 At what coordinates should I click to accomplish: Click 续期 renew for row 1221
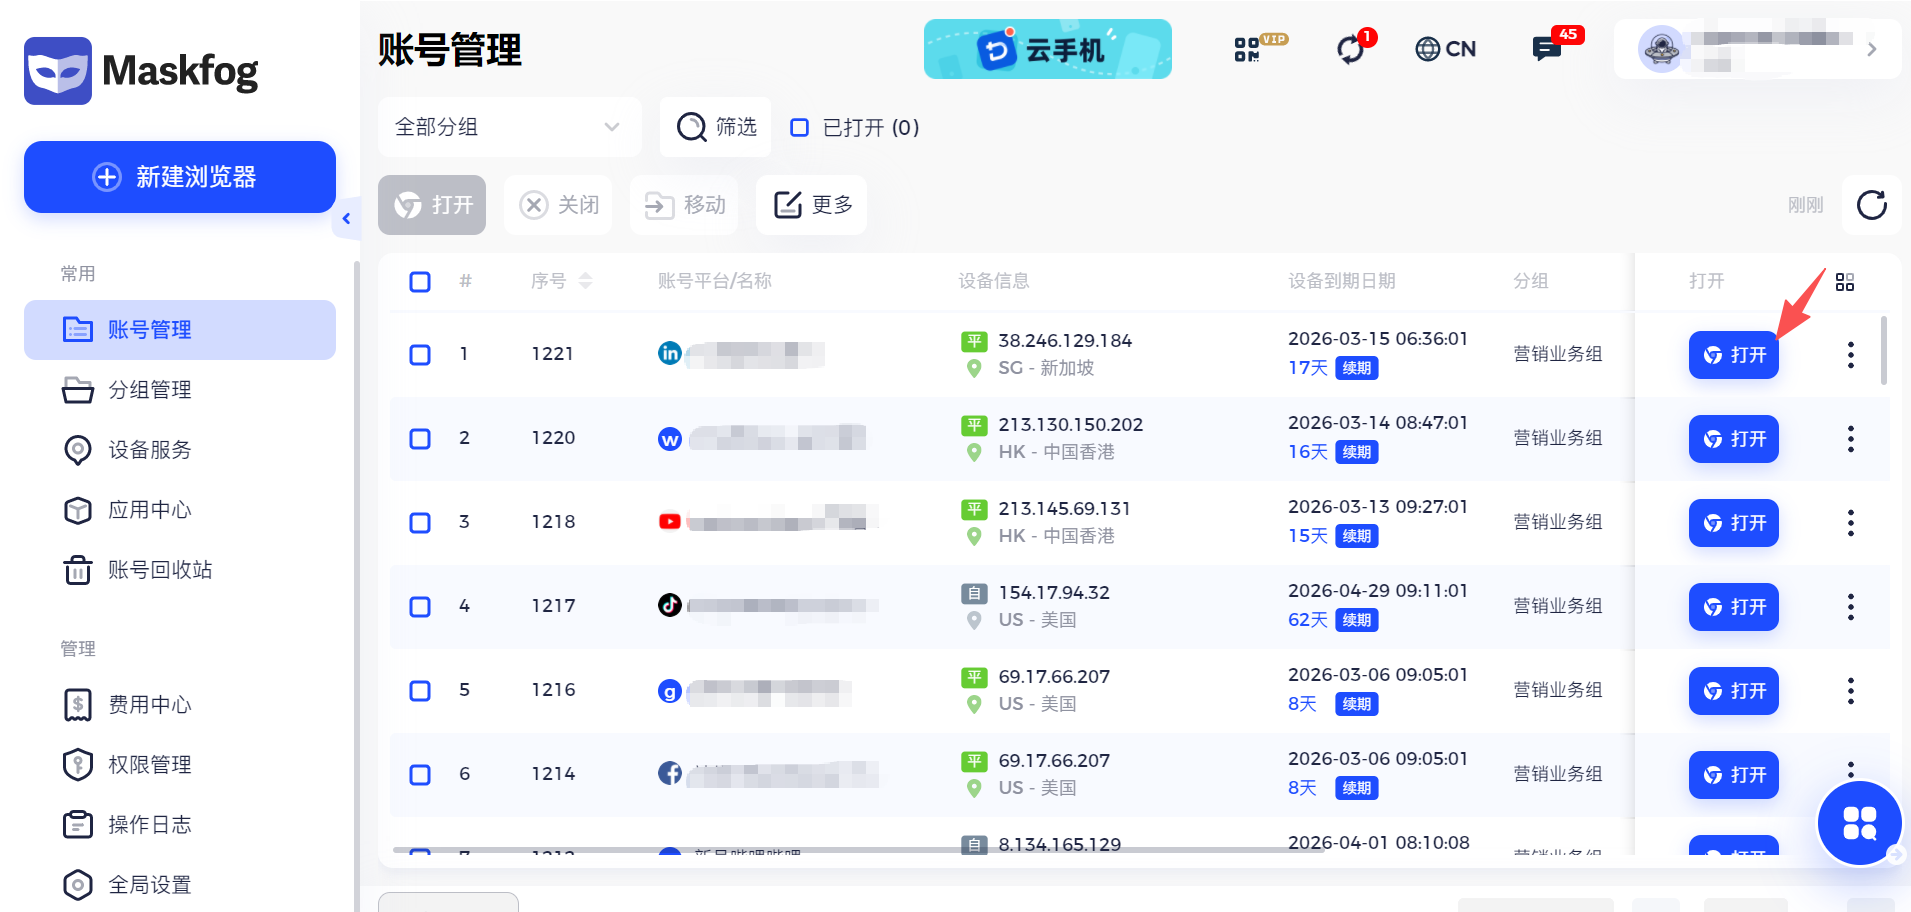[1357, 368]
